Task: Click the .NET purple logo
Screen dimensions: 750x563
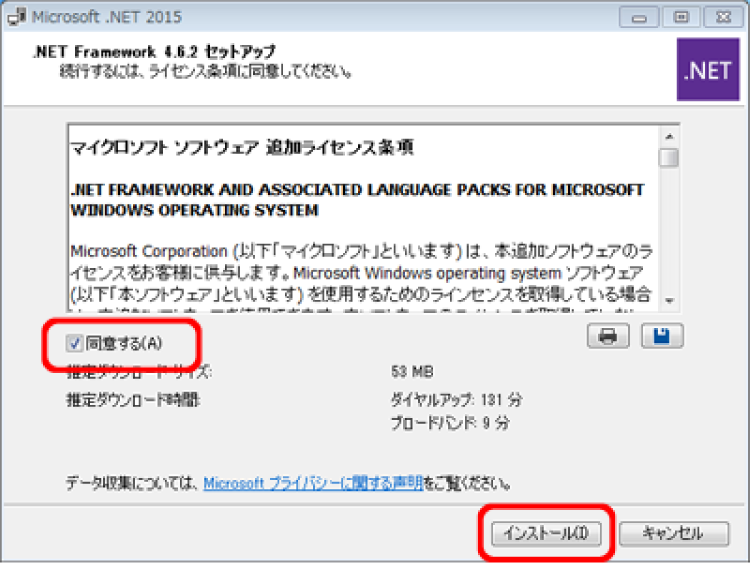Action: point(708,70)
